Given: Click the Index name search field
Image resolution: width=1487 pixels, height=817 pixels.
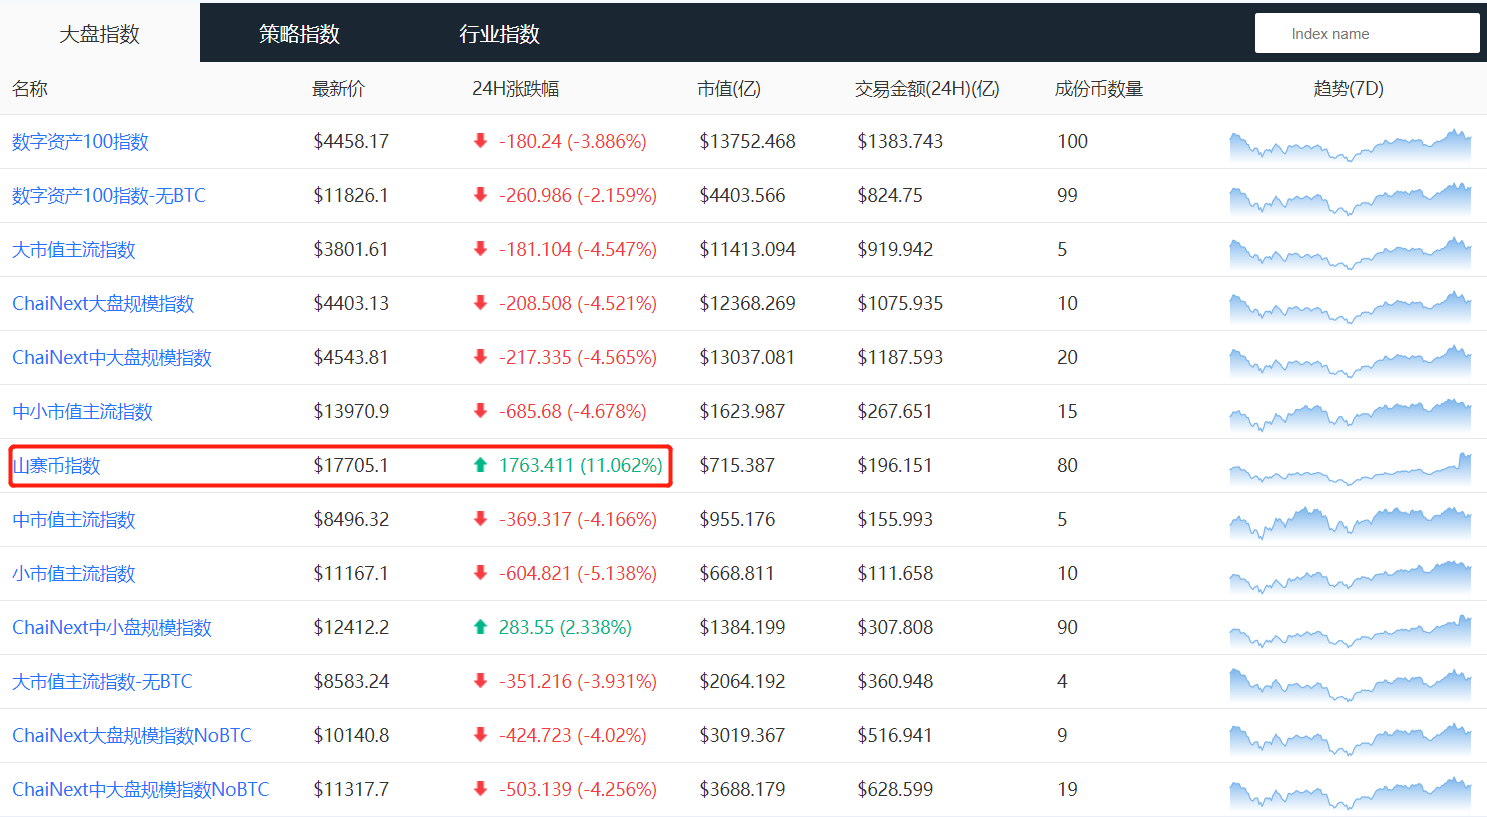Looking at the screenshot, I should (1366, 34).
